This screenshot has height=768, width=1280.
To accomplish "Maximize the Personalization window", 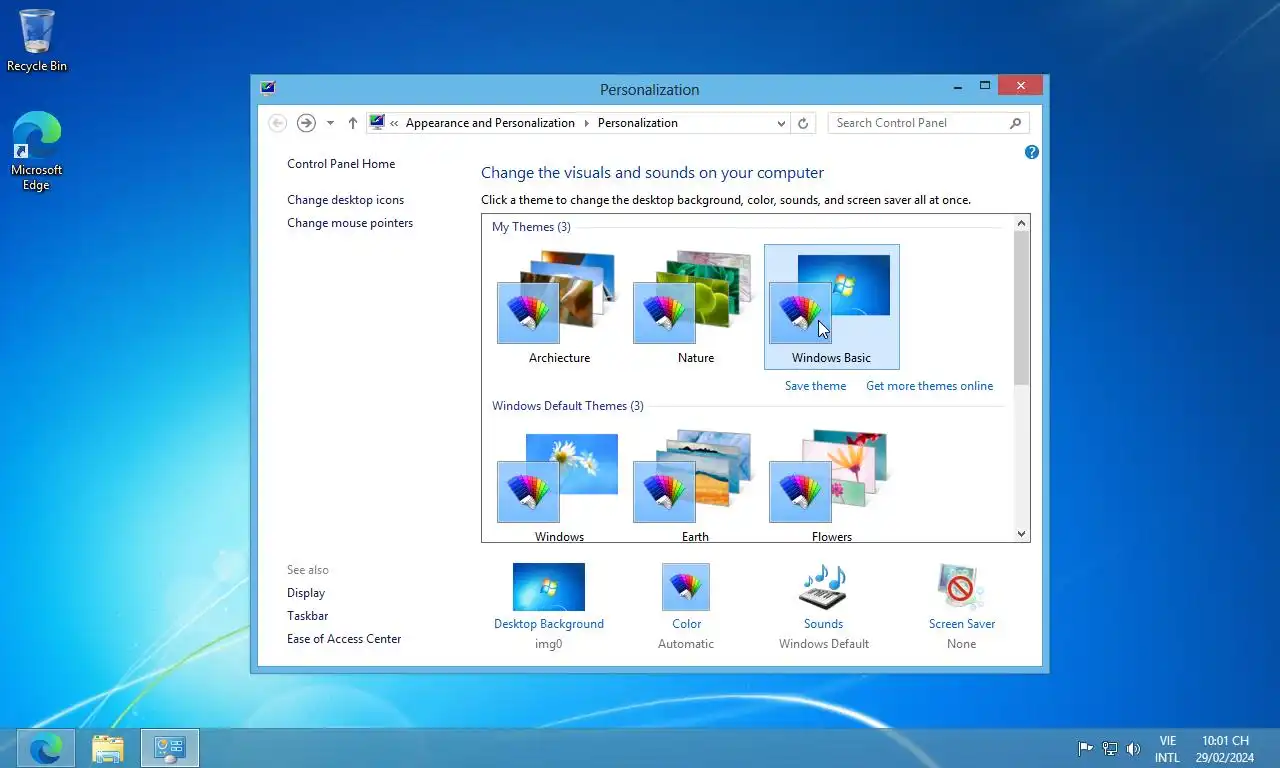I will [x=985, y=86].
